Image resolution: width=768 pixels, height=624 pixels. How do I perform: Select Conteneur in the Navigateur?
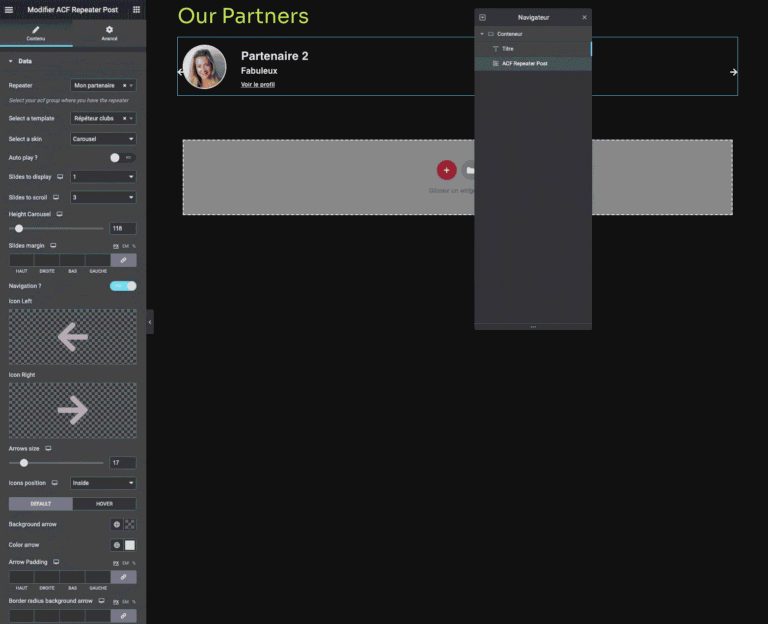533,34
